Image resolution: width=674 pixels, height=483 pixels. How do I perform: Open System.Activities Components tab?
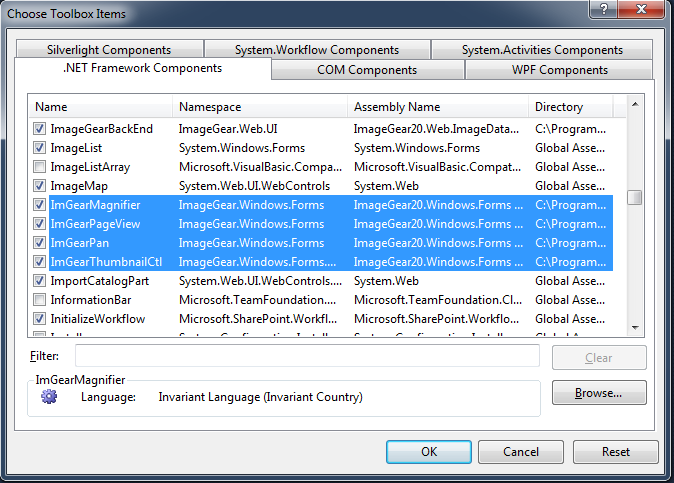(x=542, y=49)
